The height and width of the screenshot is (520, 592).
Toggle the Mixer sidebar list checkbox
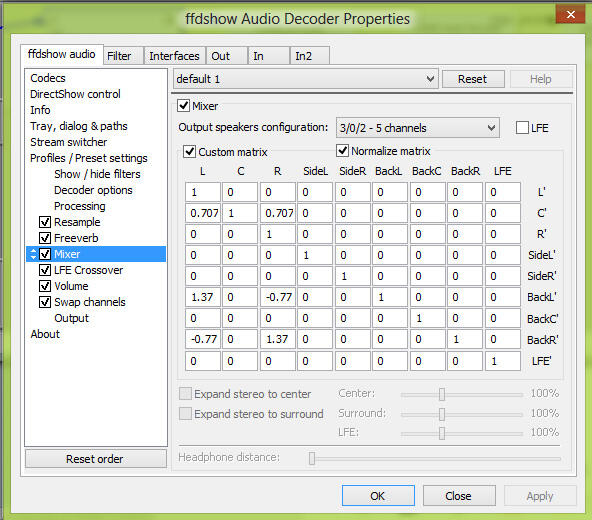coord(45,254)
